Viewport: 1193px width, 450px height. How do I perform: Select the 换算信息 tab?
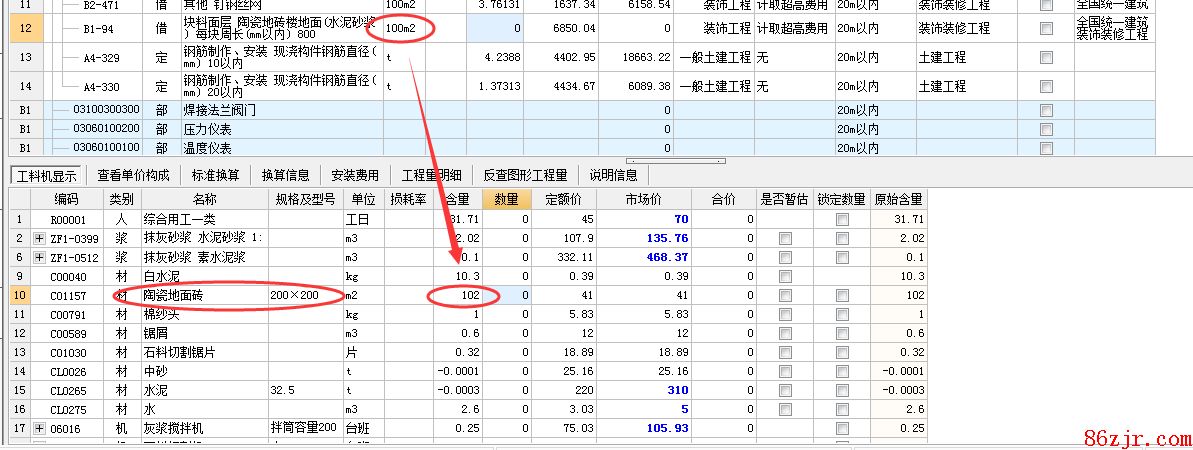[285, 175]
